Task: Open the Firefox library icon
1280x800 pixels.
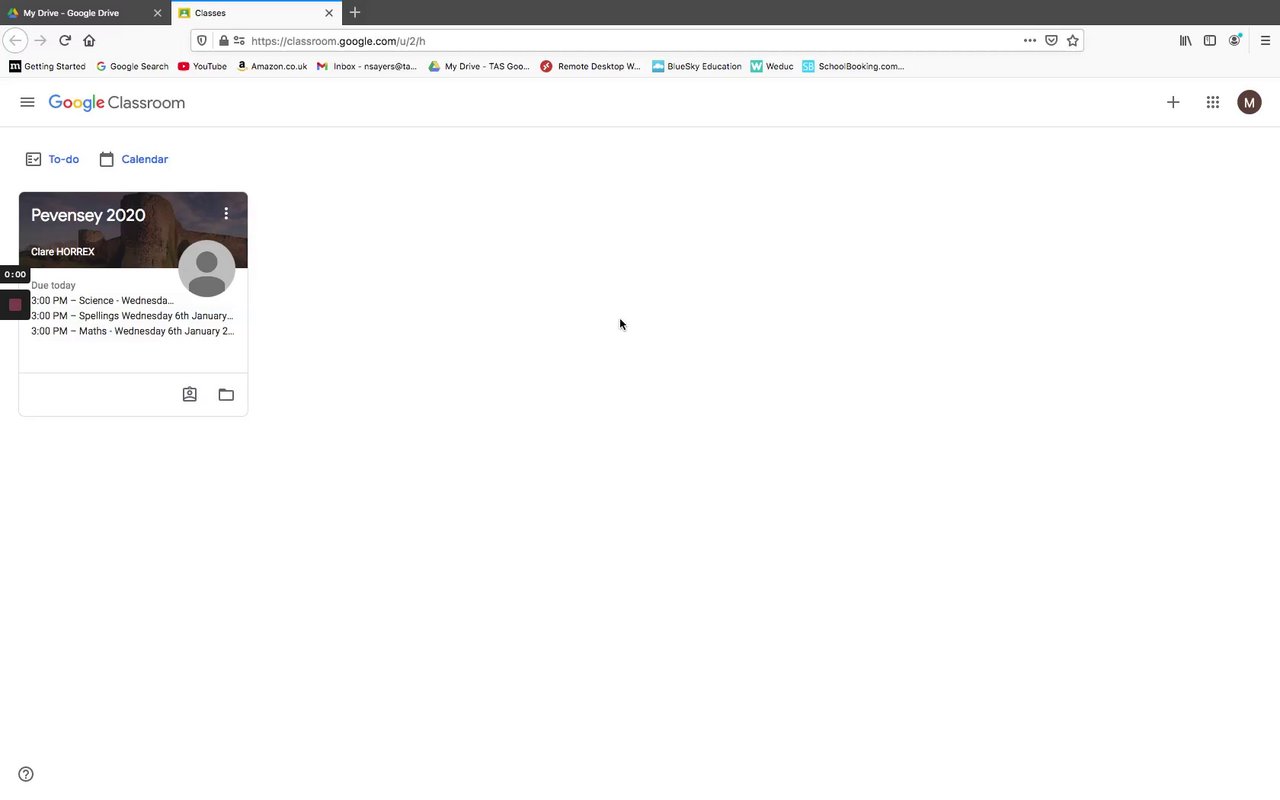Action: [x=1186, y=41]
